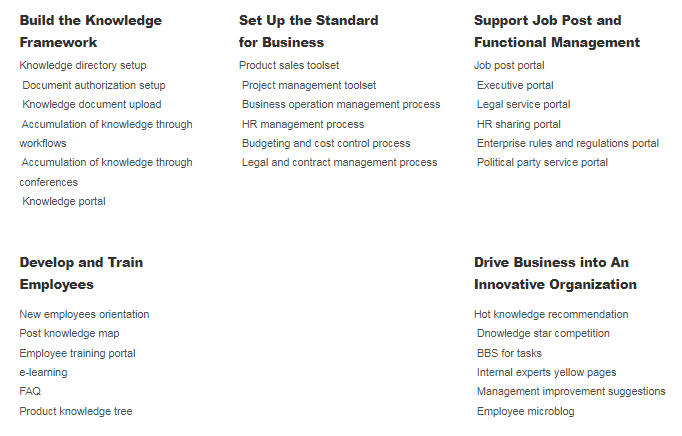Open the Knowledge directory setup link
The image size is (682, 436).
(83, 66)
